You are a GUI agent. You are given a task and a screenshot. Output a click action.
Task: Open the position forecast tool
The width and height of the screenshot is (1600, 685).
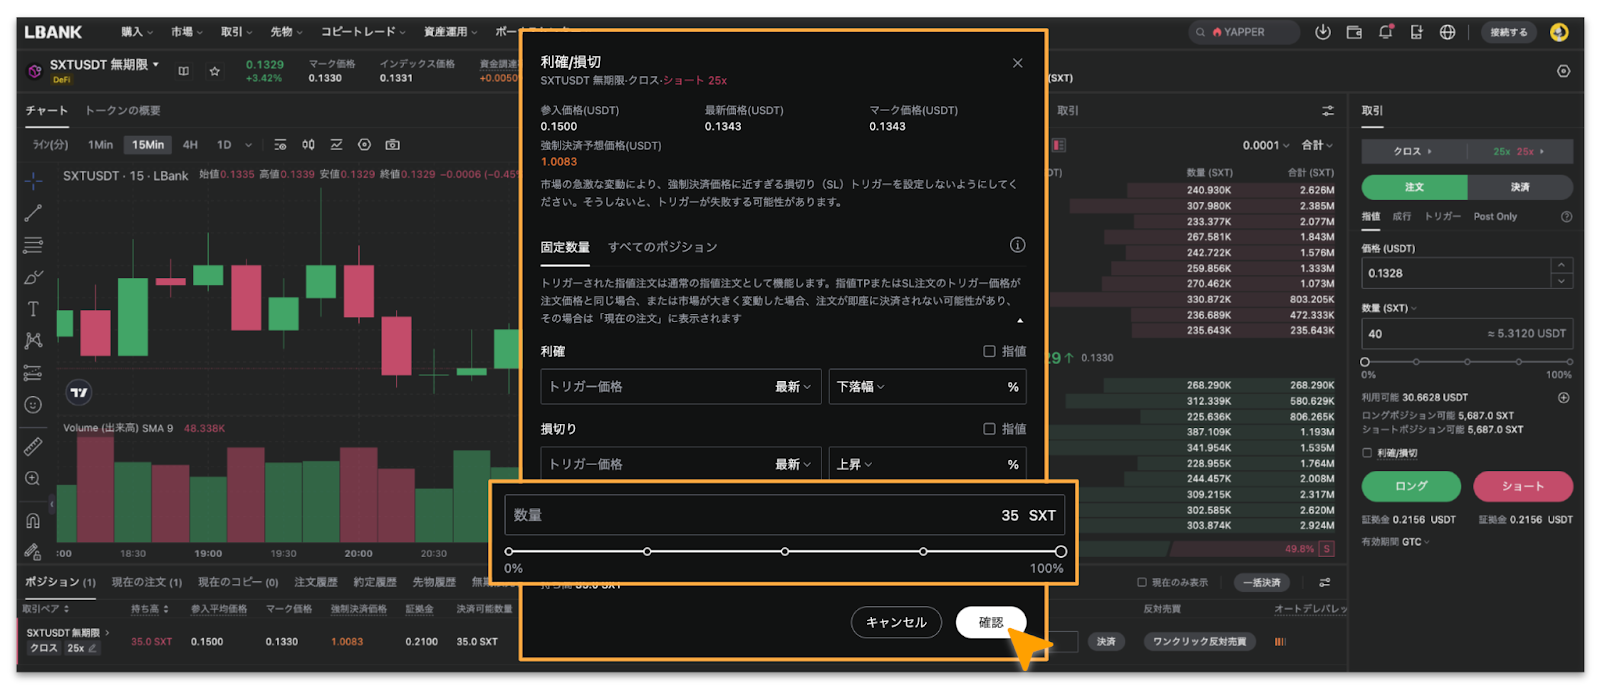pyautogui.click(x=33, y=373)
